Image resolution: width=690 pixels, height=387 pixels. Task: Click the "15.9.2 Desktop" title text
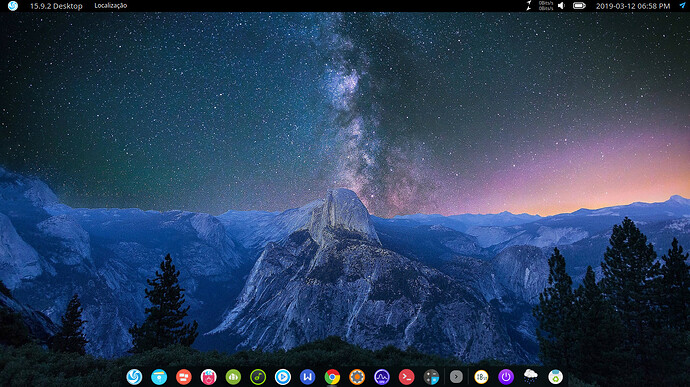pos(56,6)
